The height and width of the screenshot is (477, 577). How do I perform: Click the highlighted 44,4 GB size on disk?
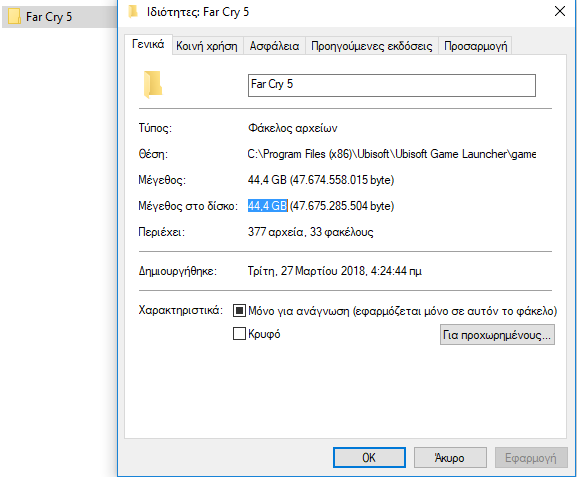click(268, 206)
